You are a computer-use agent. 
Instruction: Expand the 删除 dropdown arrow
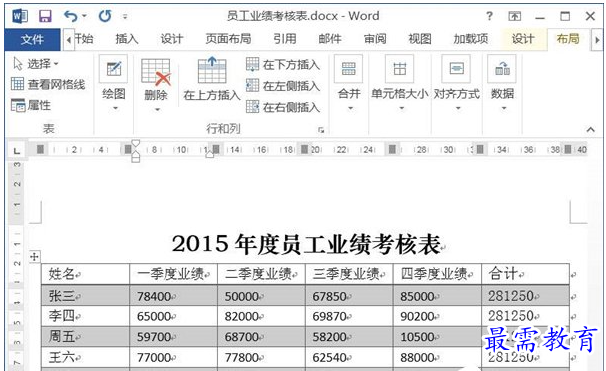pos(157,109)
